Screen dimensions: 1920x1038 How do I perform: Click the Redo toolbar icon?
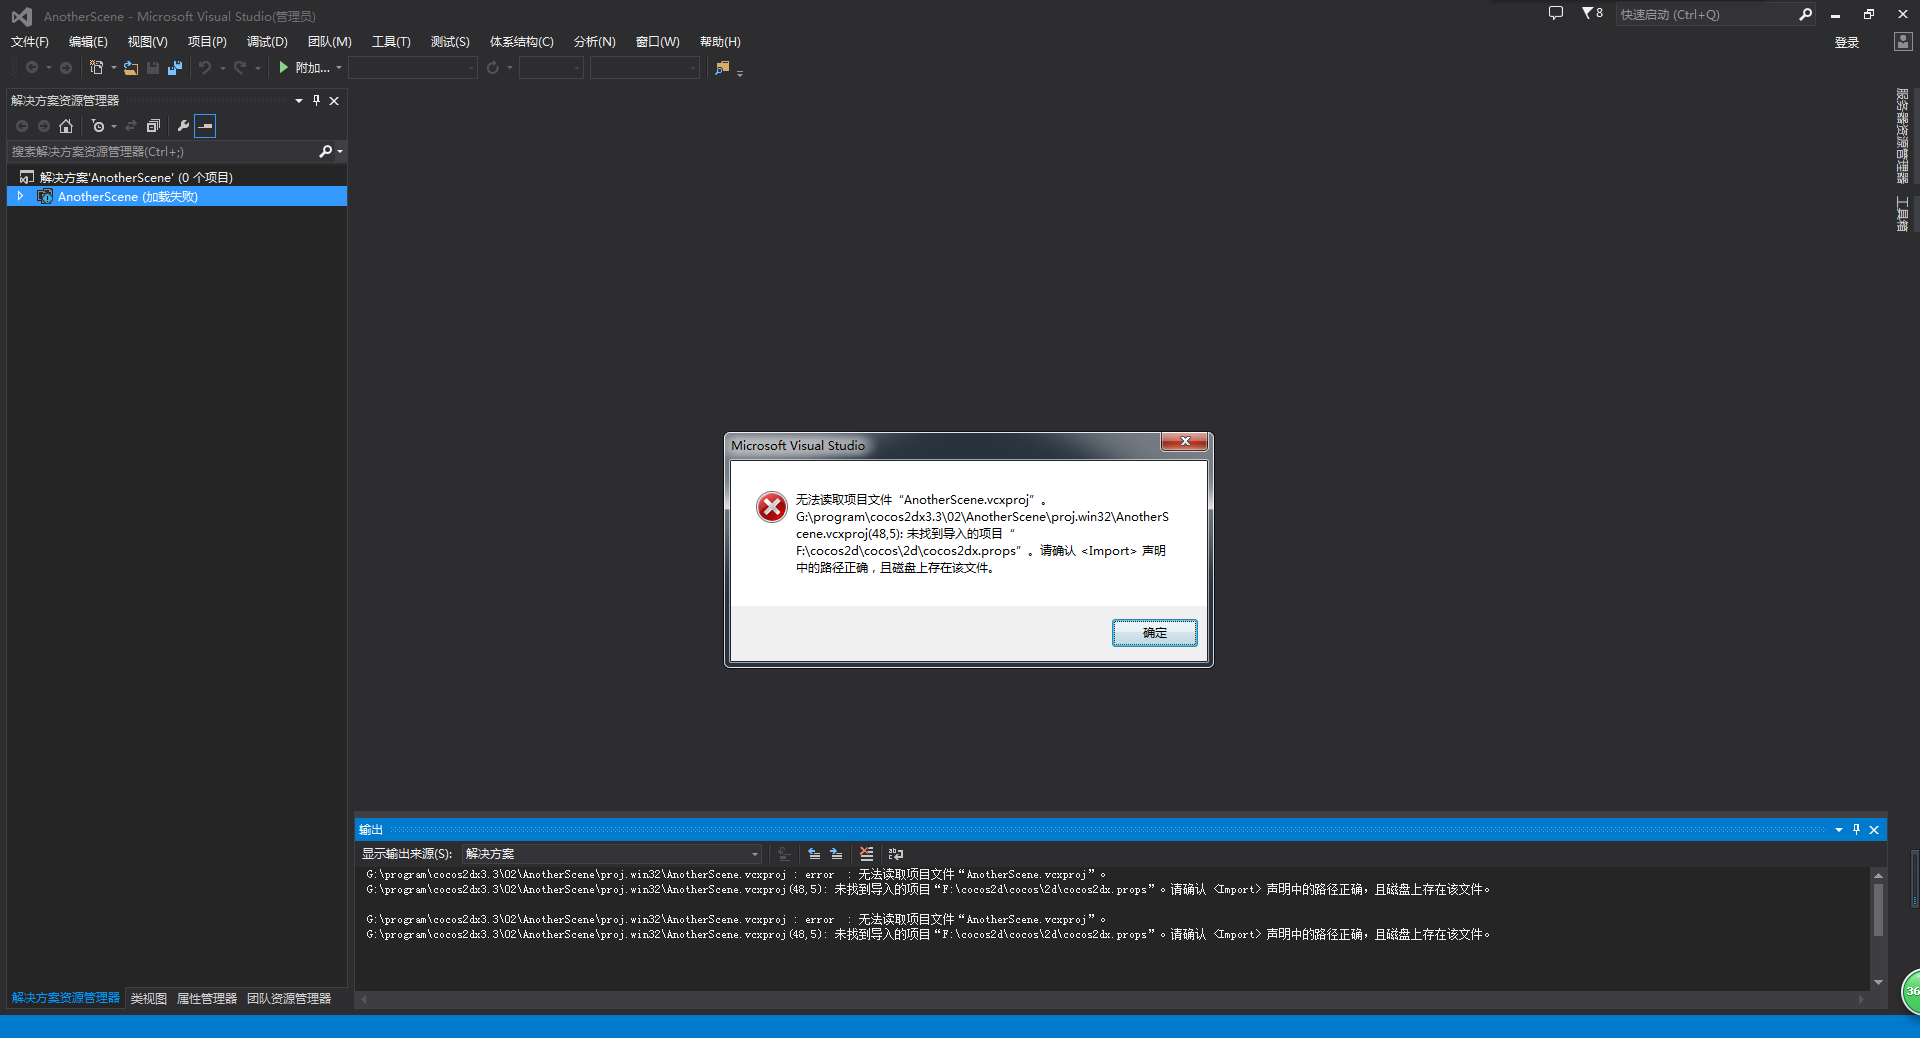click(x=240, y=68)
